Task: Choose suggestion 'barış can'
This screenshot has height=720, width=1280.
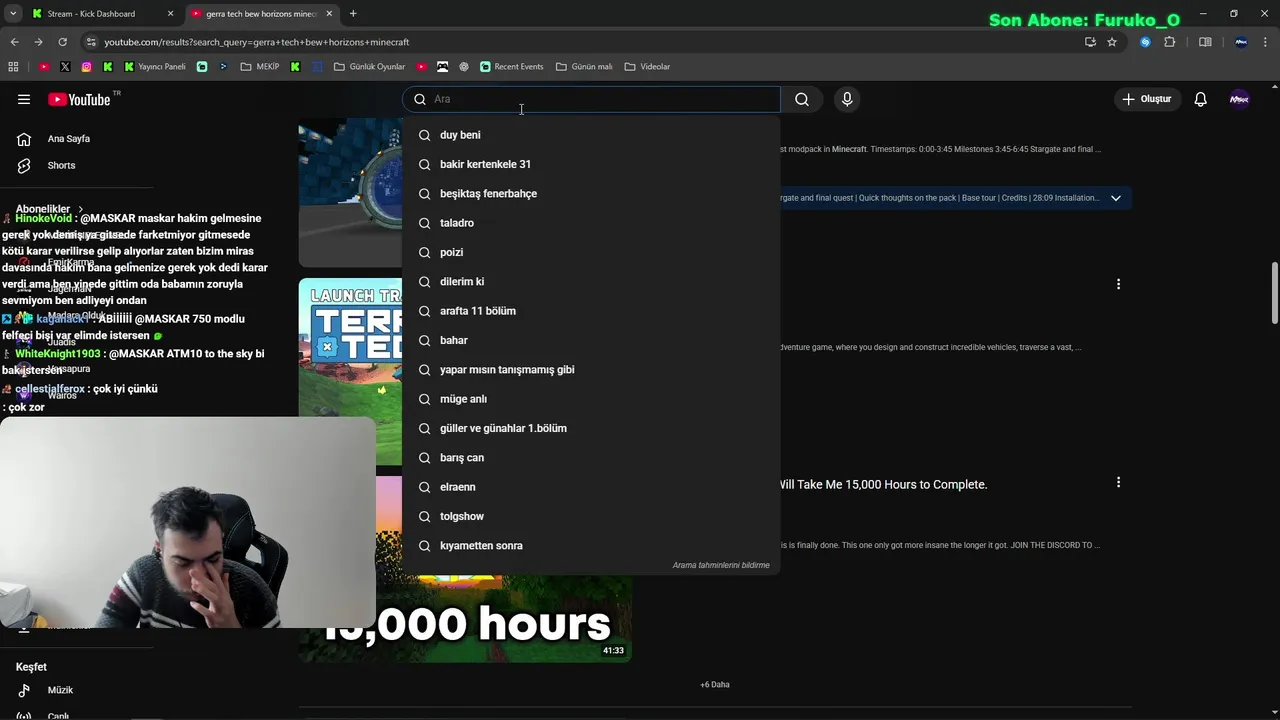Action: click(591, 457)
